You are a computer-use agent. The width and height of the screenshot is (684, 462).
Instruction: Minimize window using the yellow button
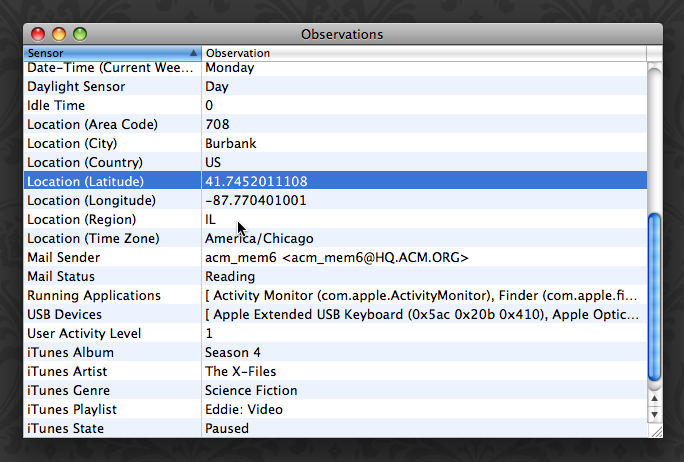click(x=59, y=34)
